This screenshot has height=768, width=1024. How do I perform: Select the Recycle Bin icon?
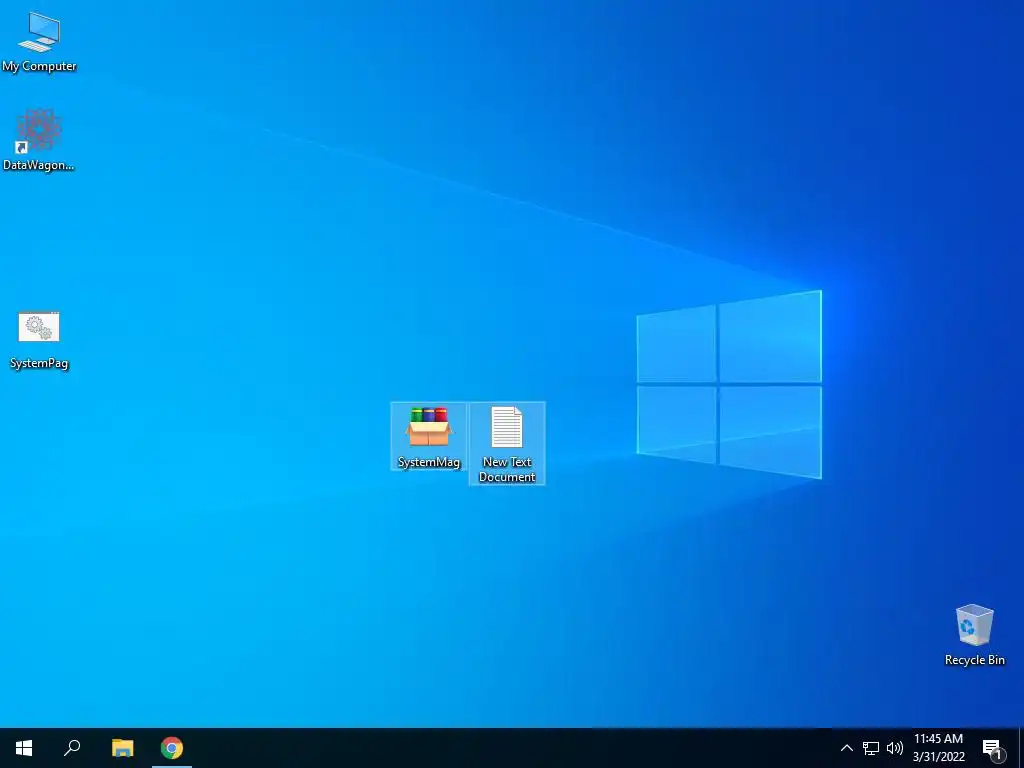click(x=974, y=625)
